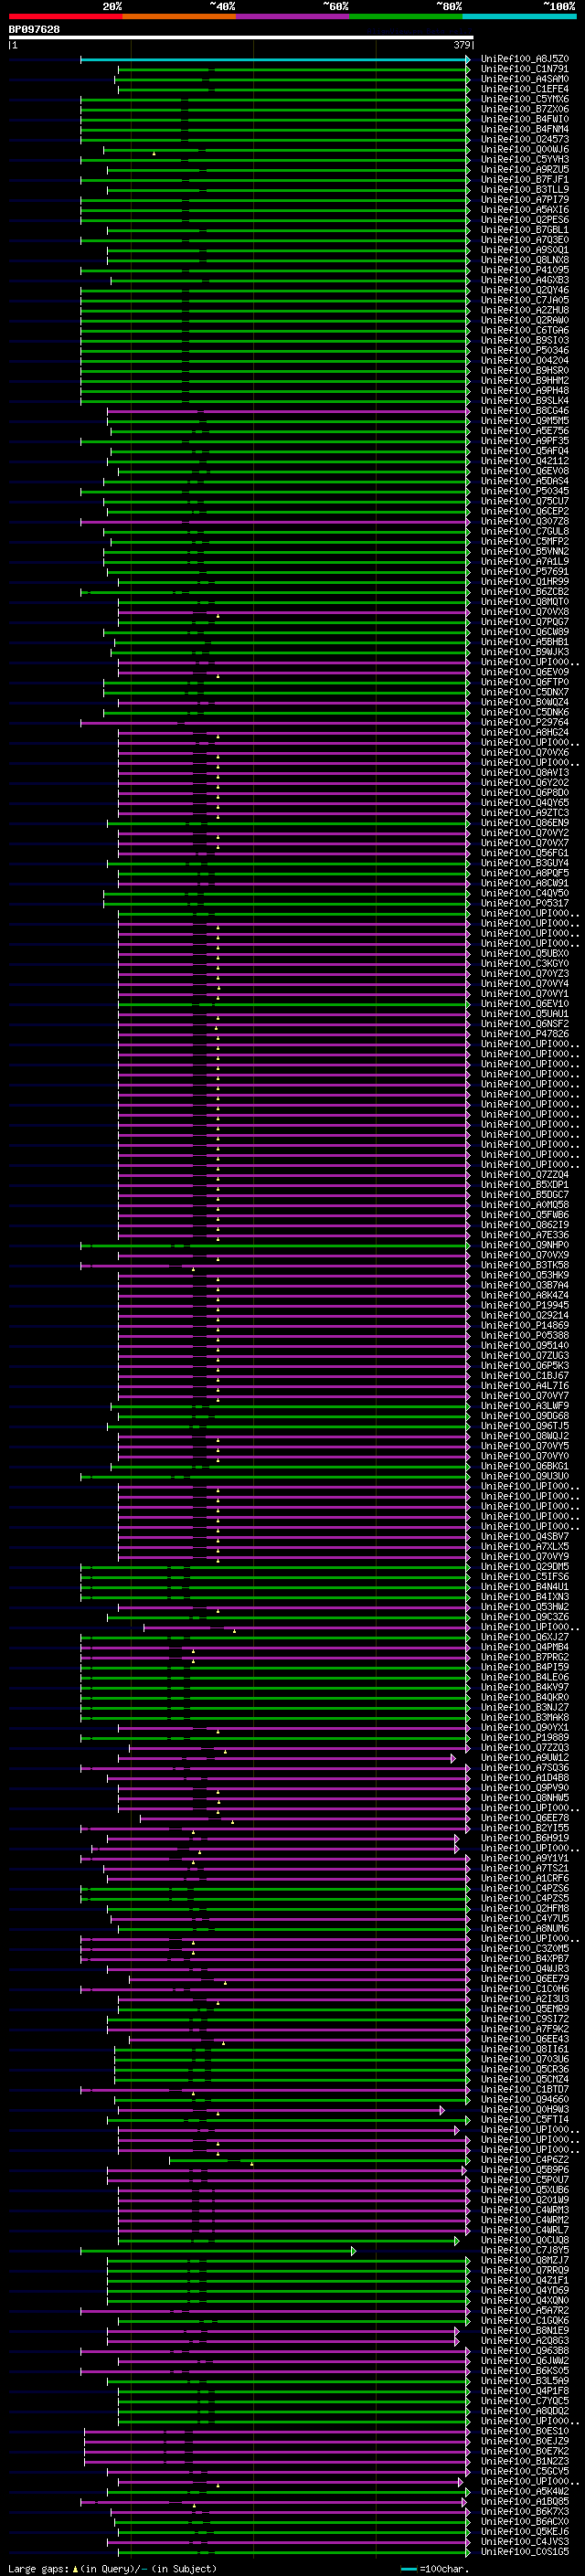Screen dimensions: 585x2576
Task: Select hit label UniRef100_P19945
Action: click(524, 1305)
